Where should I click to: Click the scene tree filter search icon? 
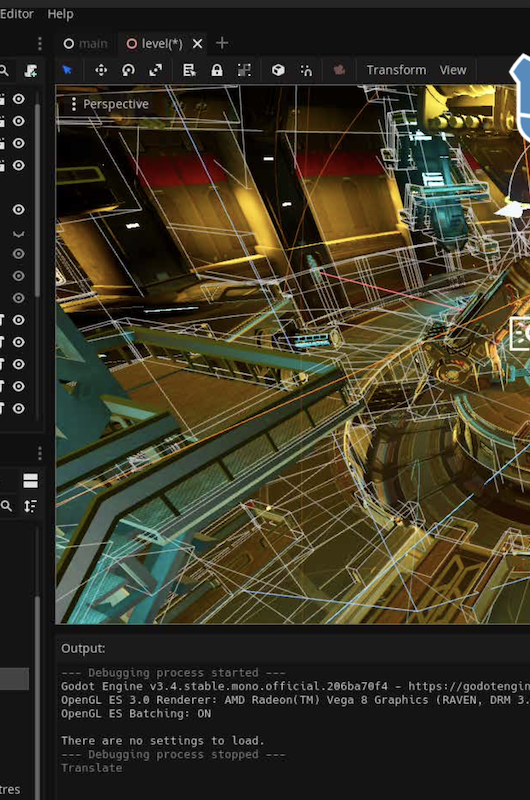(x=4, y=70)
